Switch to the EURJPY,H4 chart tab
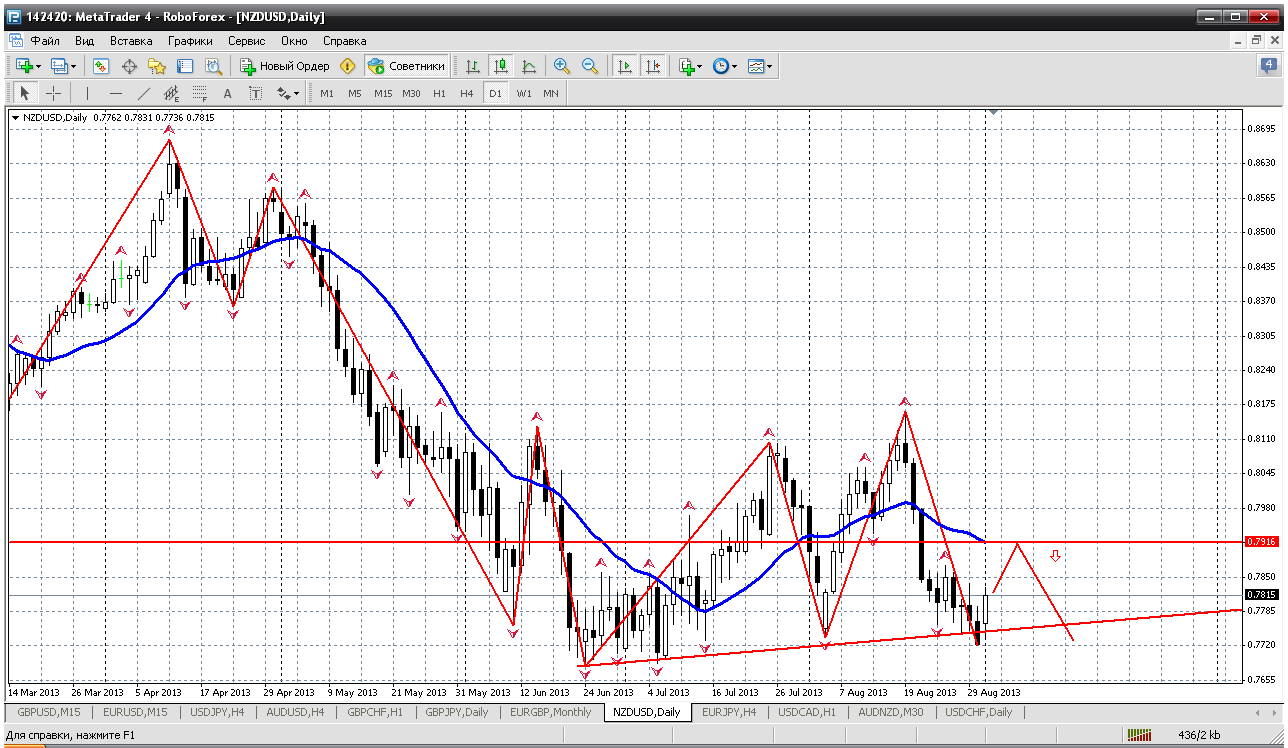Image resolution: width=1288 pixels, height=748 pixels. (728, 712)
